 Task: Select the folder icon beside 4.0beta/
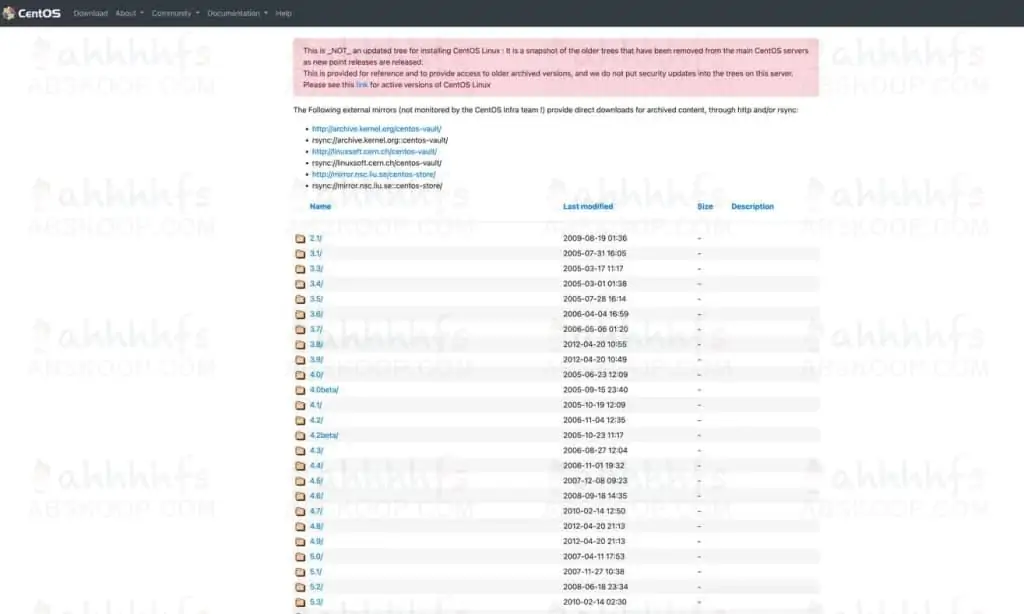(x=301, y=389)
